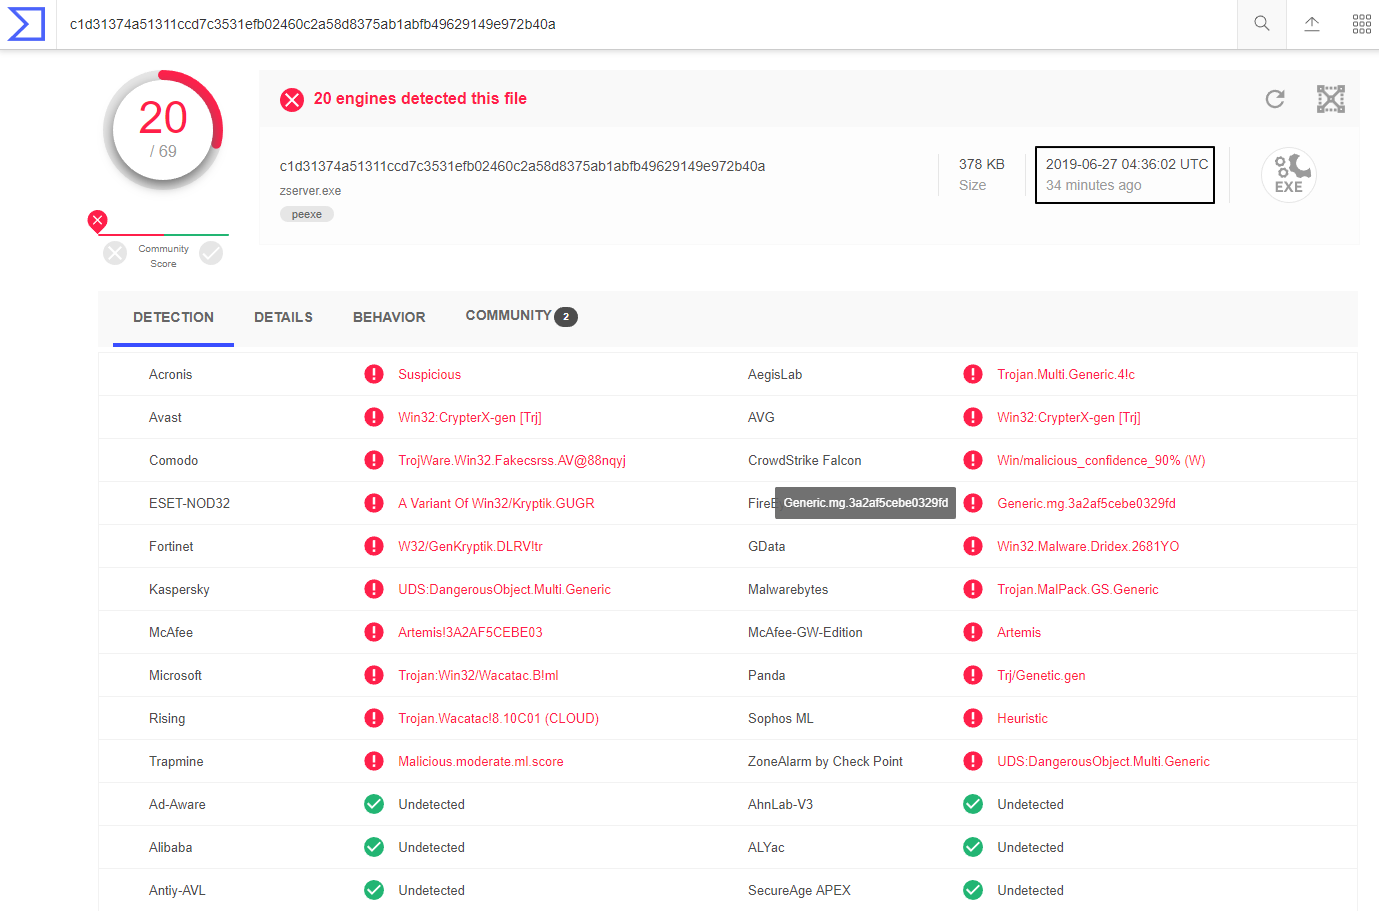The width and height of the screenshot is (1379, 911).
Task: Click alert icon beside Sophos ML result
Action: pyautogui.click(x=973, y=718)
